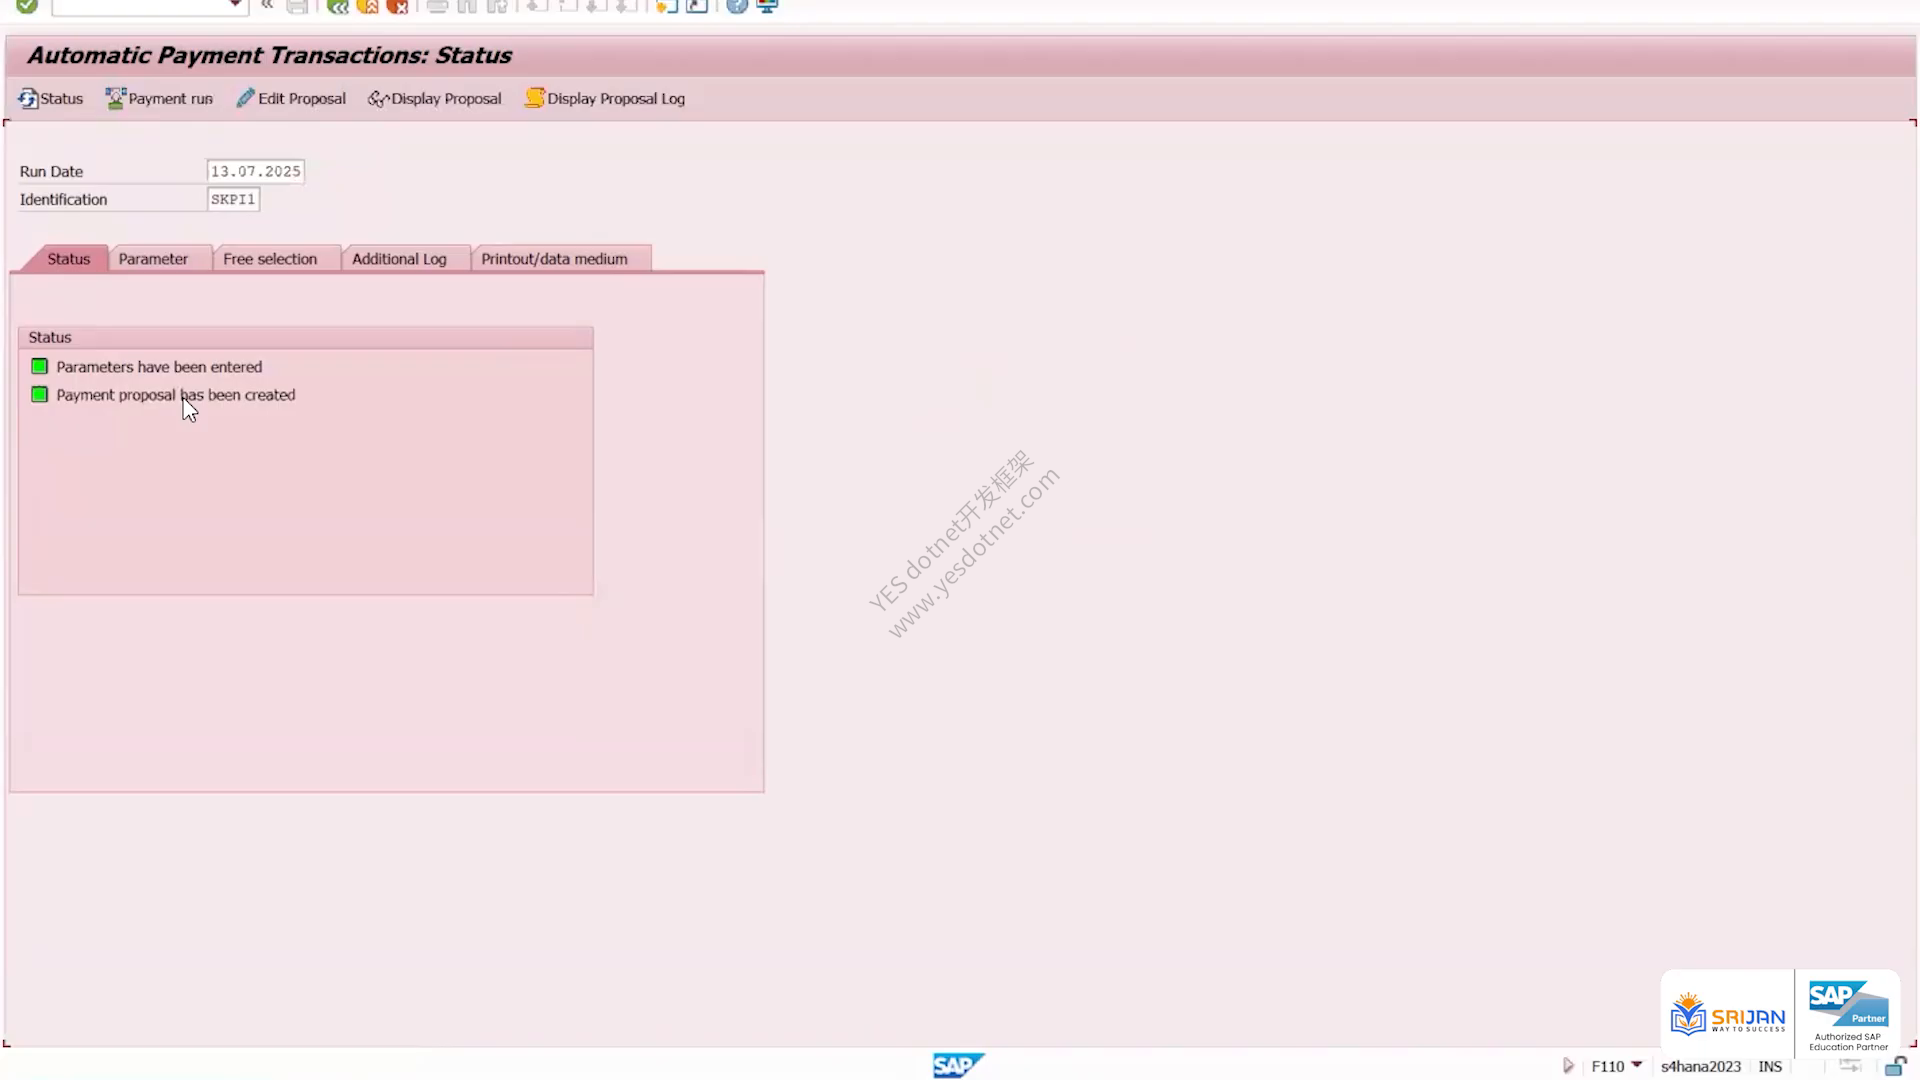Click the Save disk icon in toolbar
Image resolution: width=1920 pixels, height=1080 pixels.
click(x=297, y=6)
